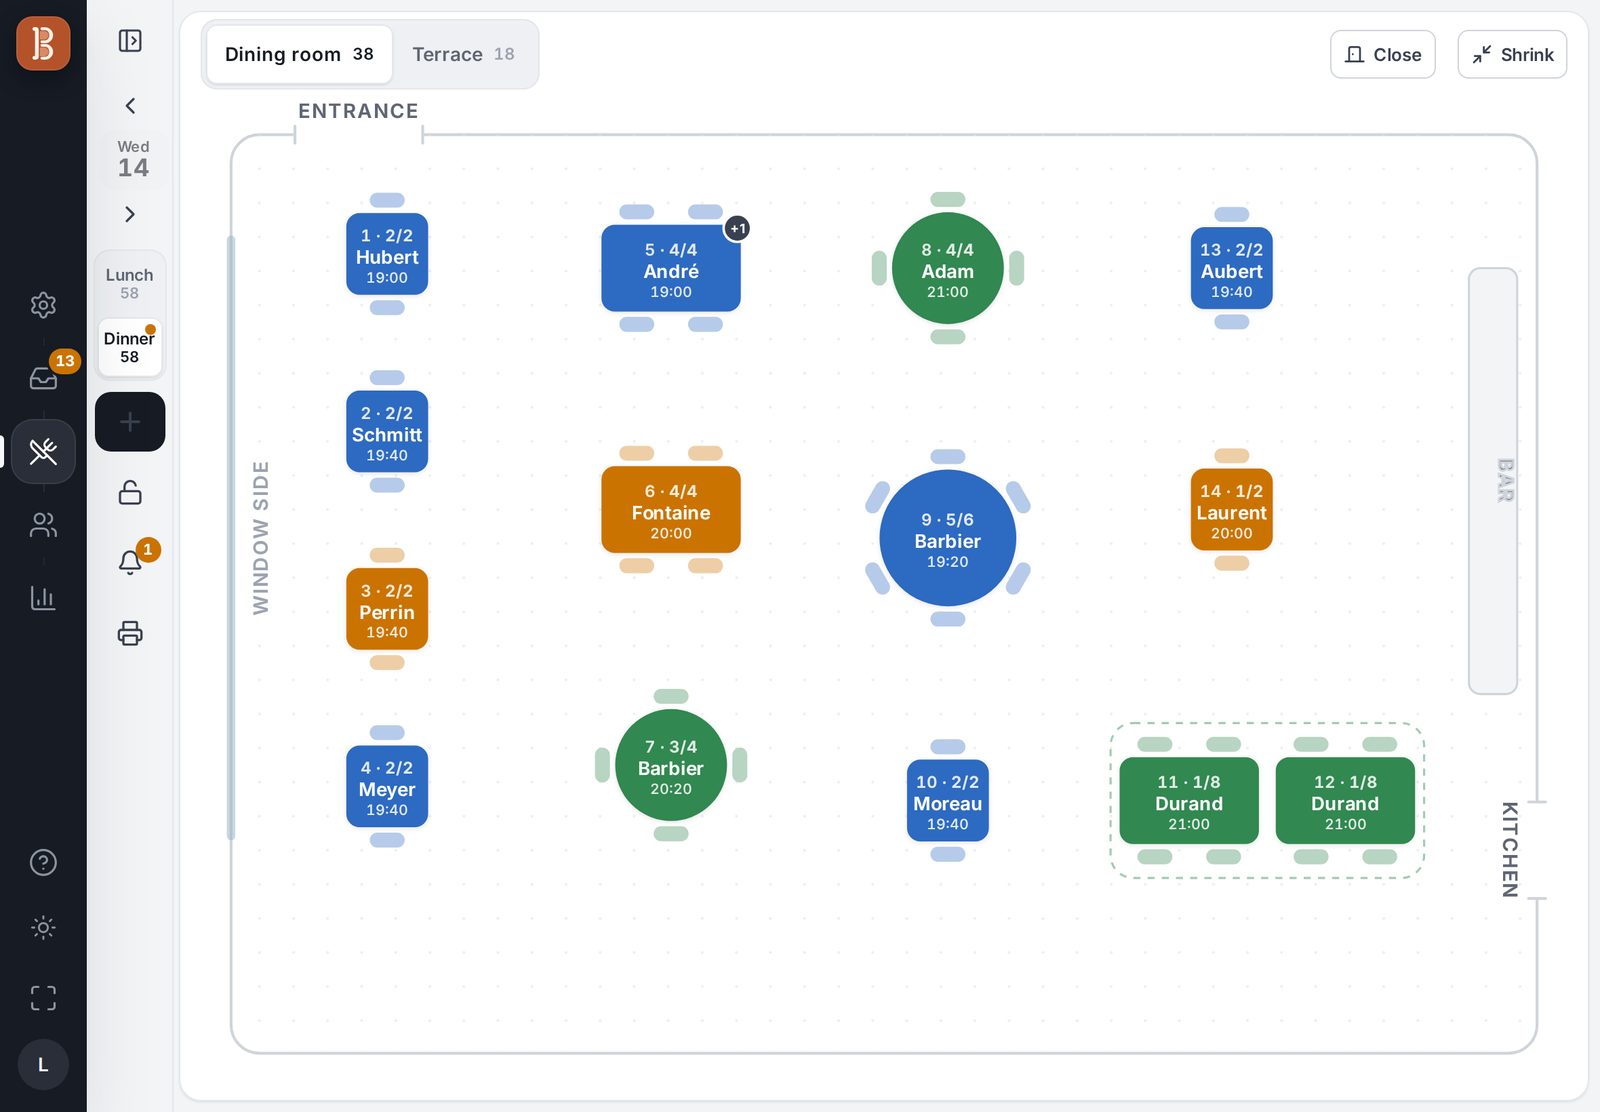
Task: Toggle light theme sun icon
Action: pyautogui.click(x=43, y=927)
